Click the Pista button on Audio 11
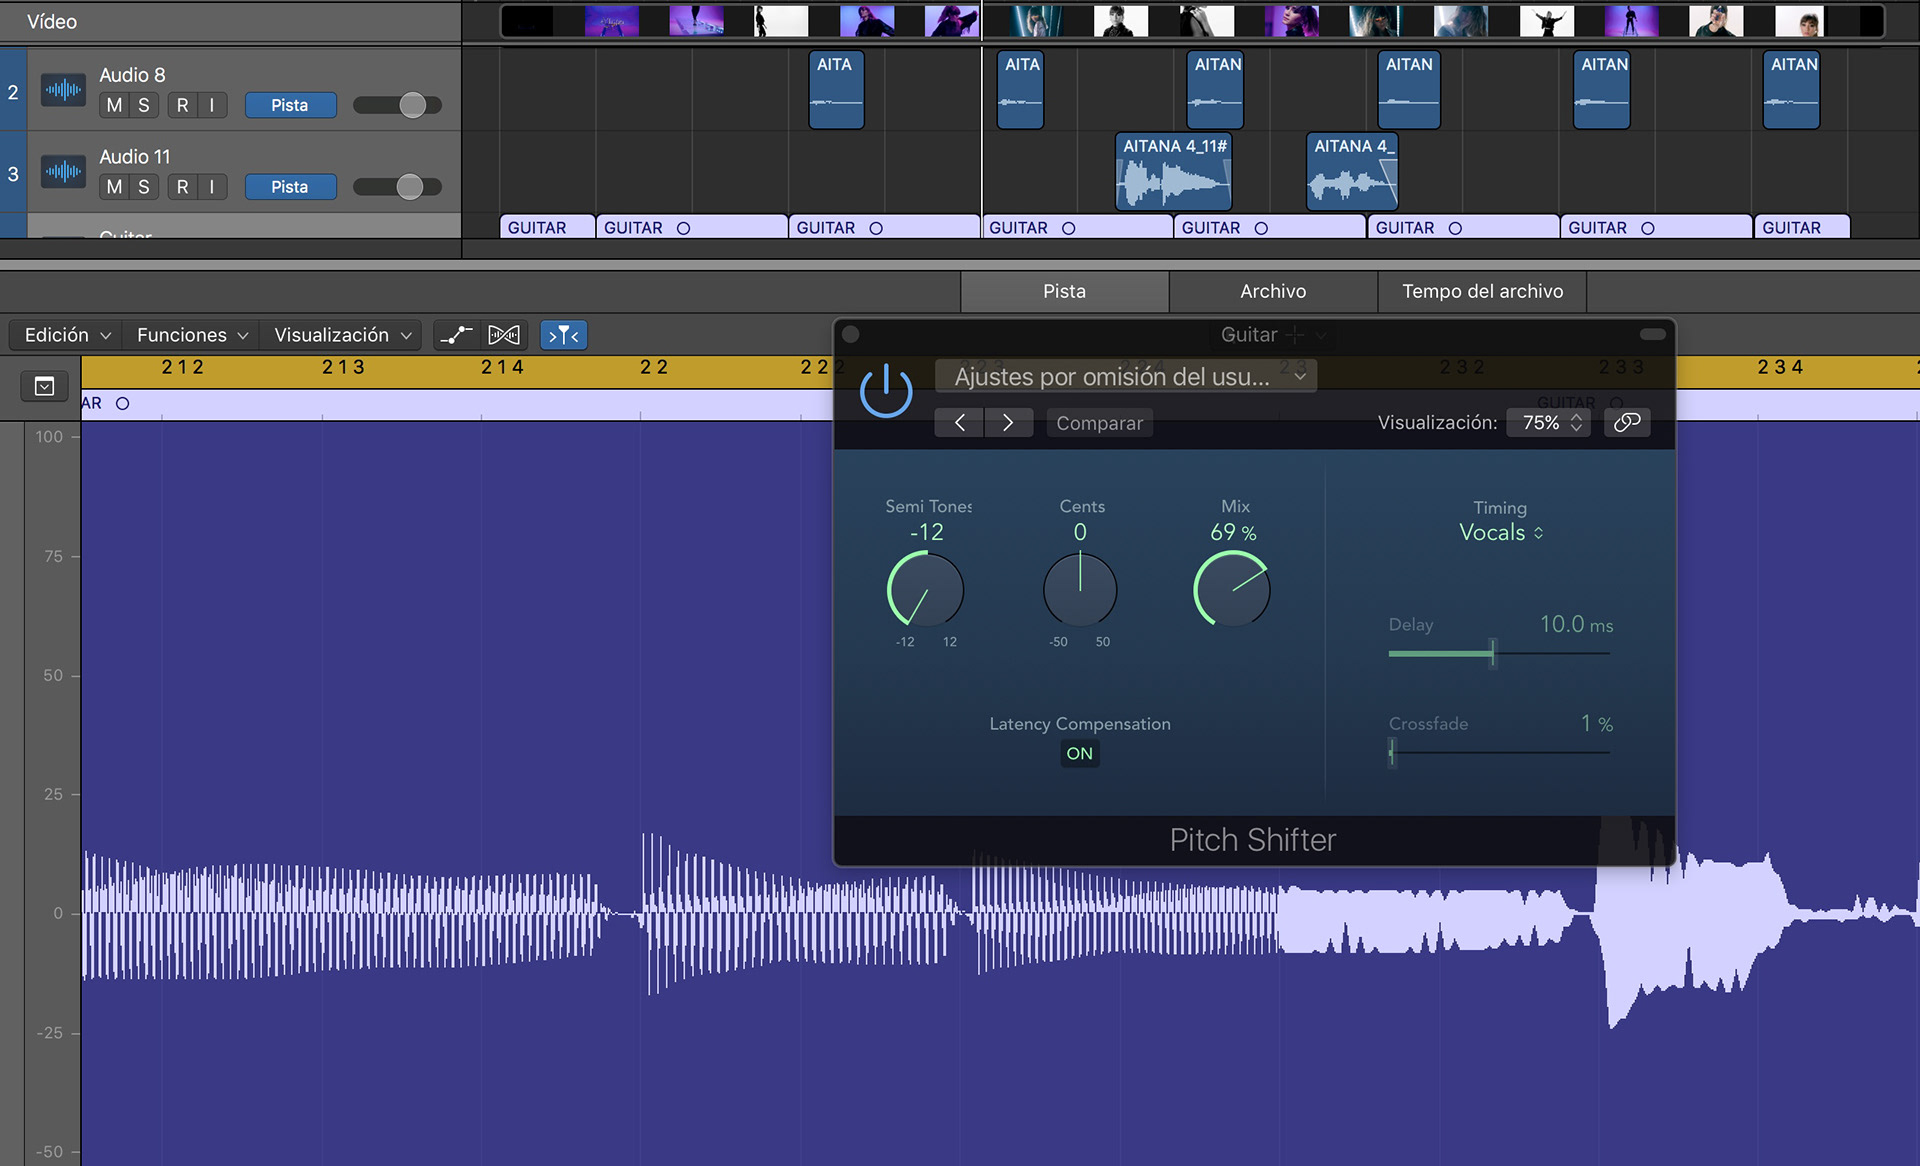This screenshot has height=1166, width=1920. coord(290,187)
